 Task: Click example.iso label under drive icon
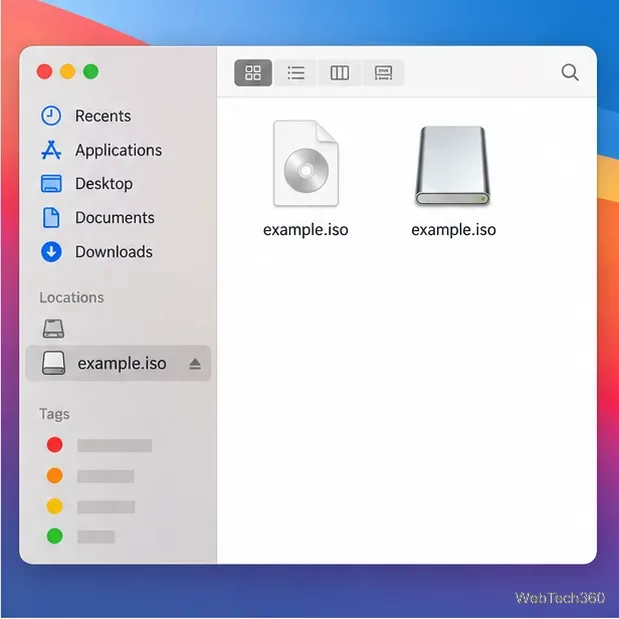point(454,230)
